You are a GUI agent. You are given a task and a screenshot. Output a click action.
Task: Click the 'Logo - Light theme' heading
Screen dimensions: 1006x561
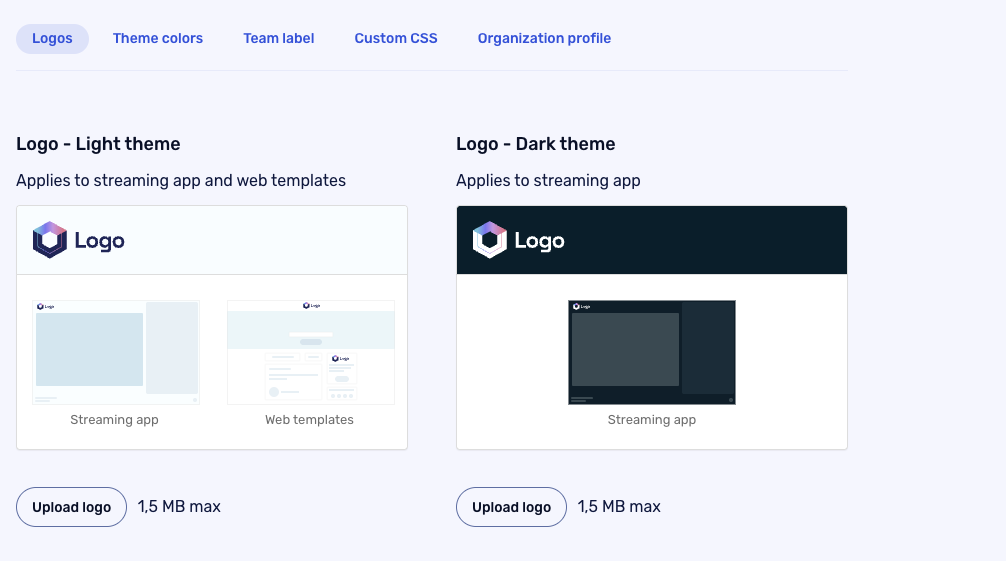point(98,144)
